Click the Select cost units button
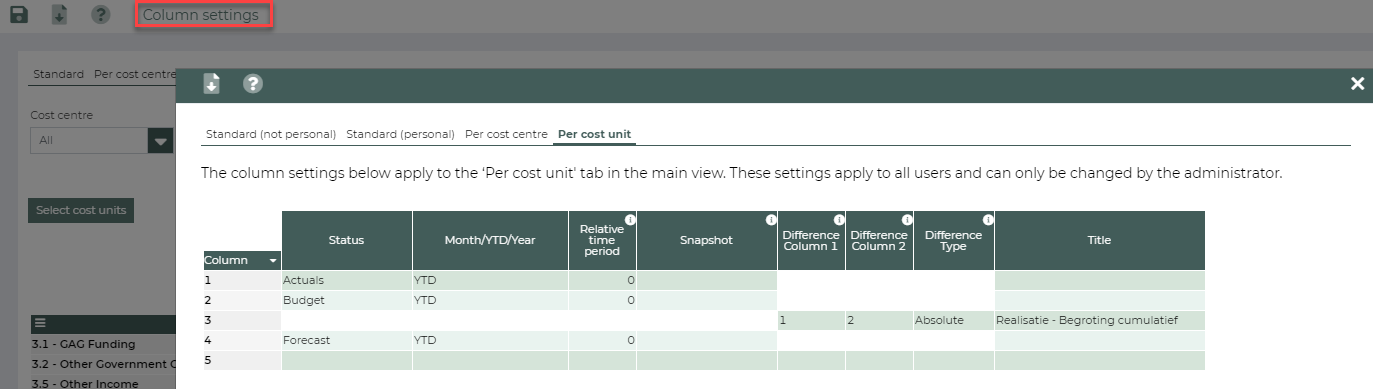The width and height of the screenshot is (1373, 389). click(x=82, y=210)
